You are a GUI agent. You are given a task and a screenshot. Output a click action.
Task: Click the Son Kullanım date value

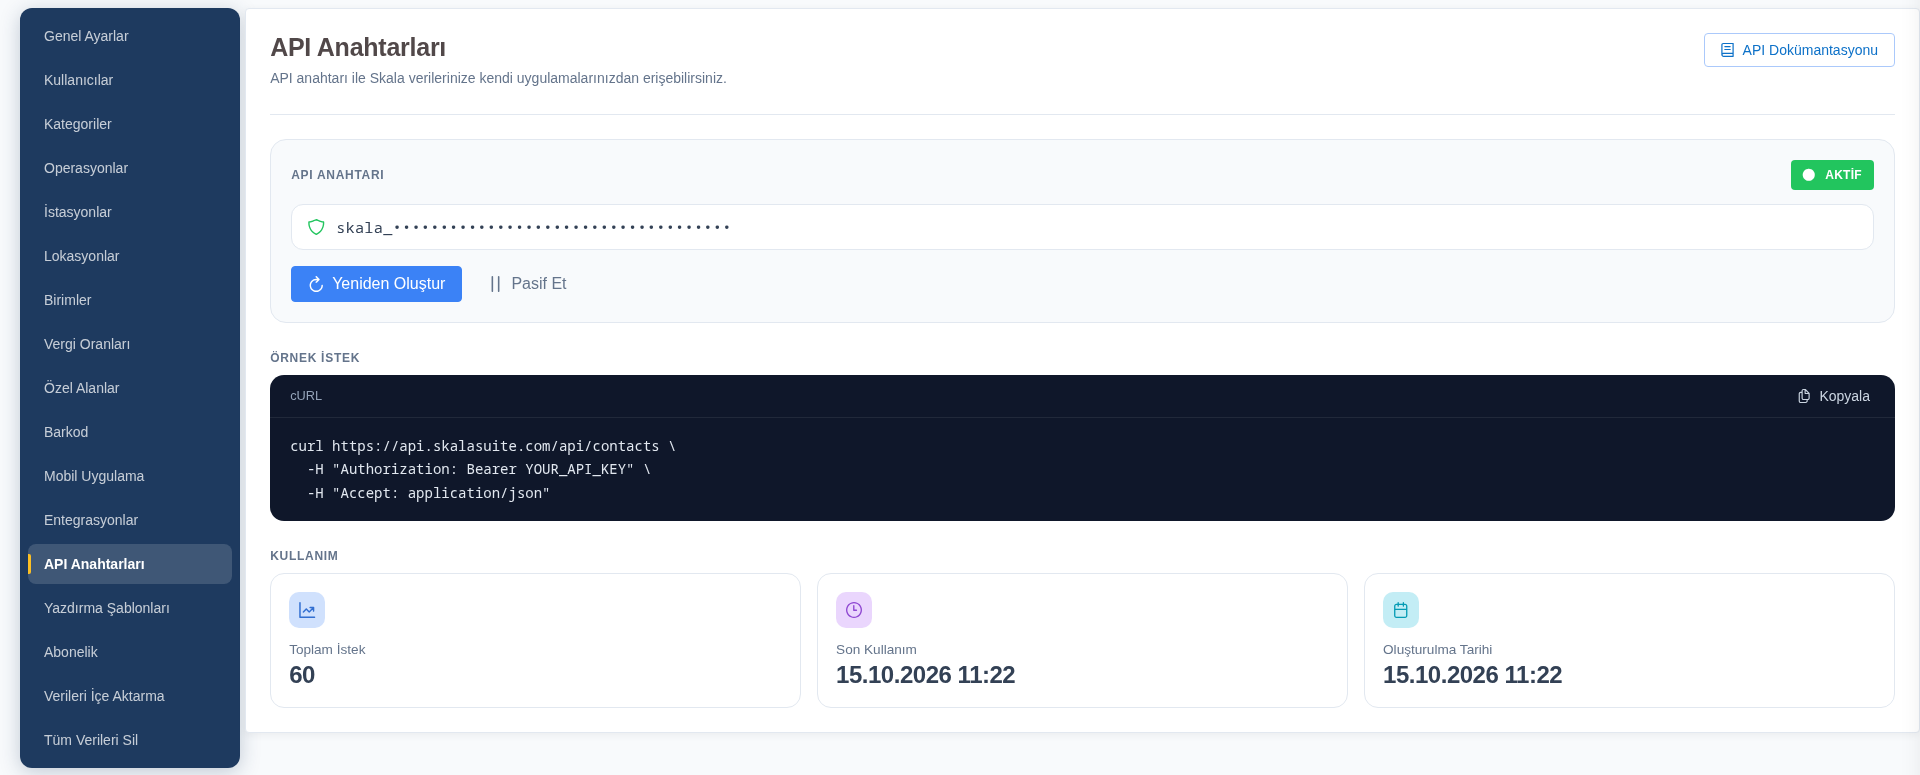pyautogui.click(x=925, y=675)
